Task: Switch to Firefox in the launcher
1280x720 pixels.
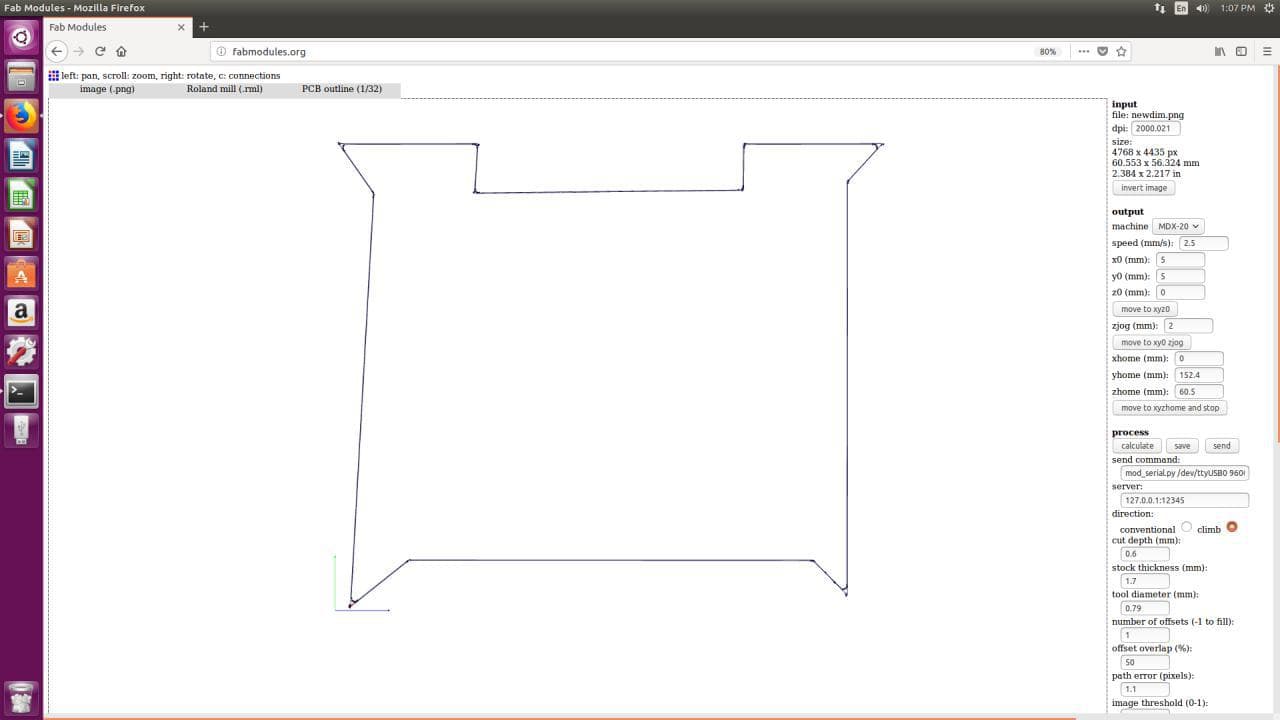Action: [21, 116]
